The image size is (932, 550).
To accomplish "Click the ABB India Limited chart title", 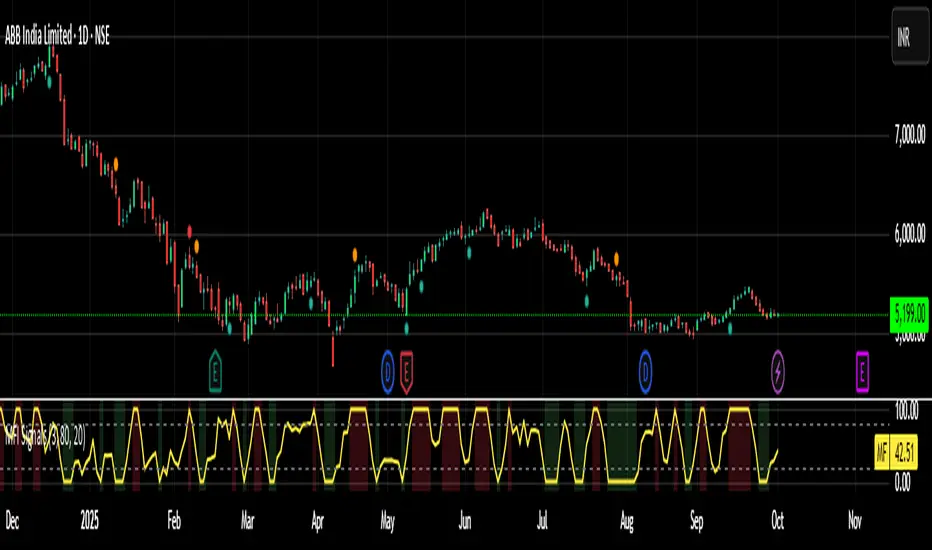I will [57, 37].
